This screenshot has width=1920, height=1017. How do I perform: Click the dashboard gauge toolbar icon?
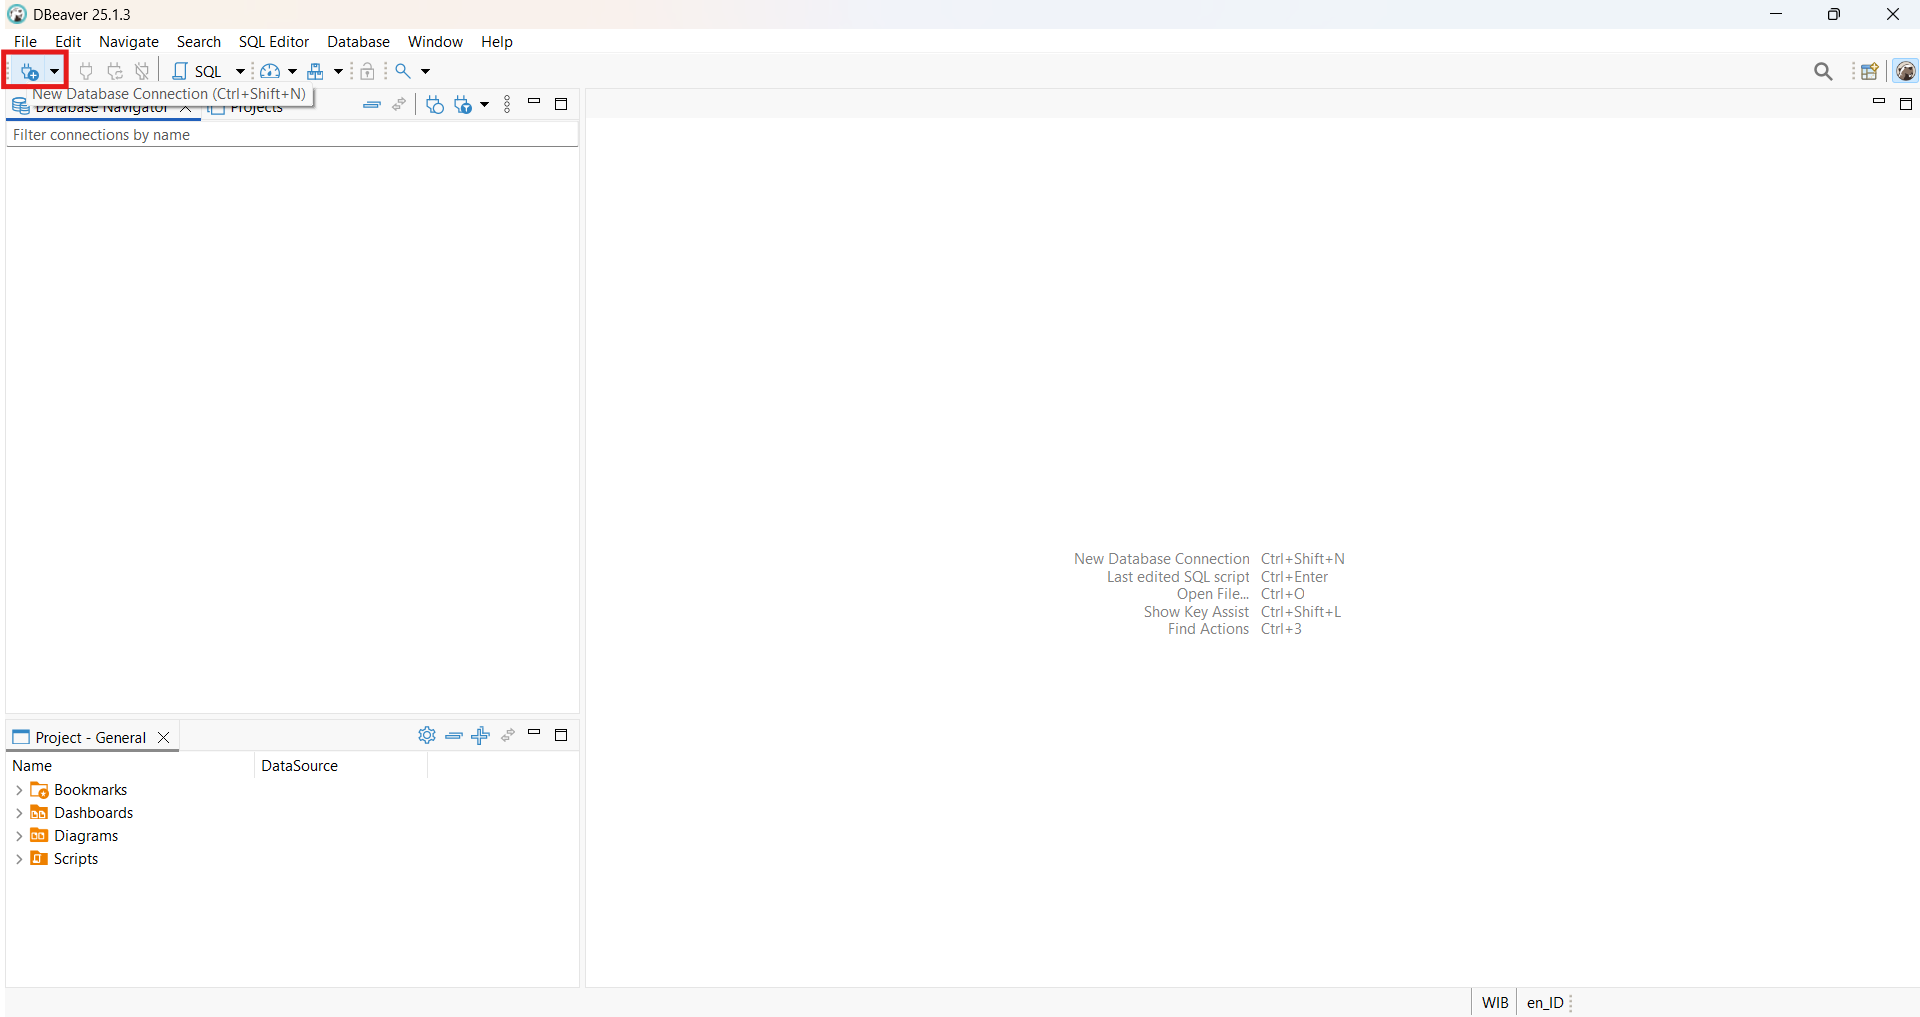270,71
